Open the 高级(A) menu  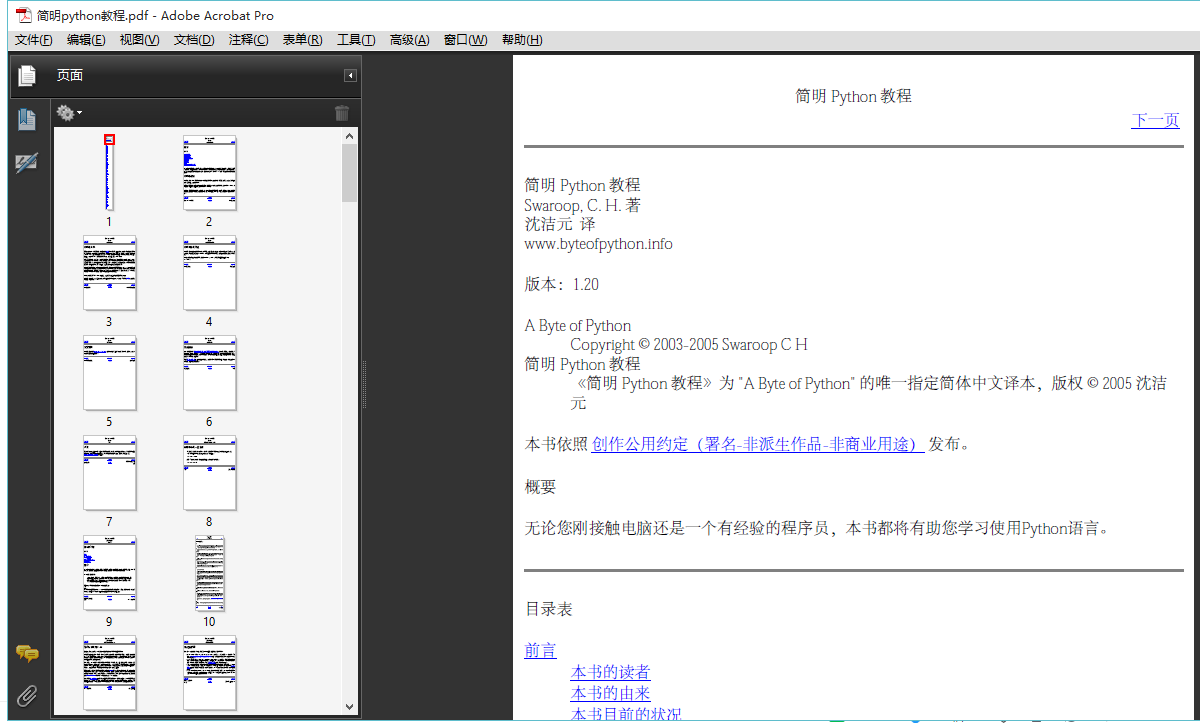(409, 40)
